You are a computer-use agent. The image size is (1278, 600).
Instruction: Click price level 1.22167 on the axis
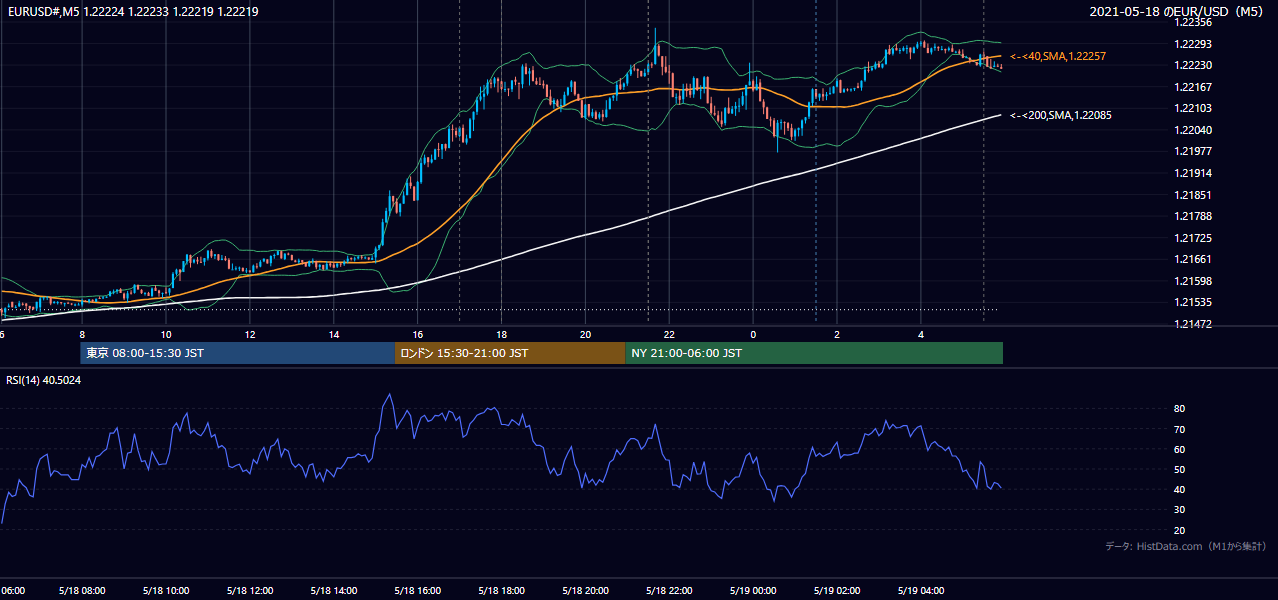(x=1193, y=87)
